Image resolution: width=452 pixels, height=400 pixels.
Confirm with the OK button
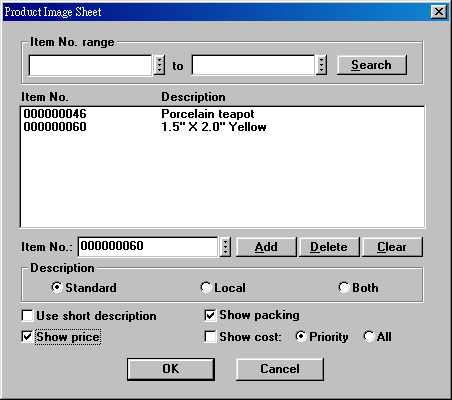tap(171, 369)
